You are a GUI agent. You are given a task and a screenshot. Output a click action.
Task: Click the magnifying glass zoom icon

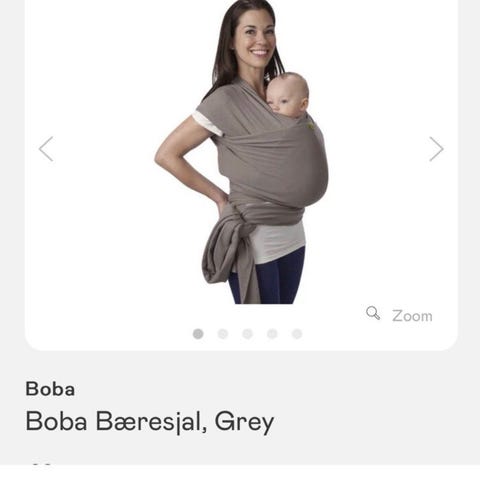373,313
